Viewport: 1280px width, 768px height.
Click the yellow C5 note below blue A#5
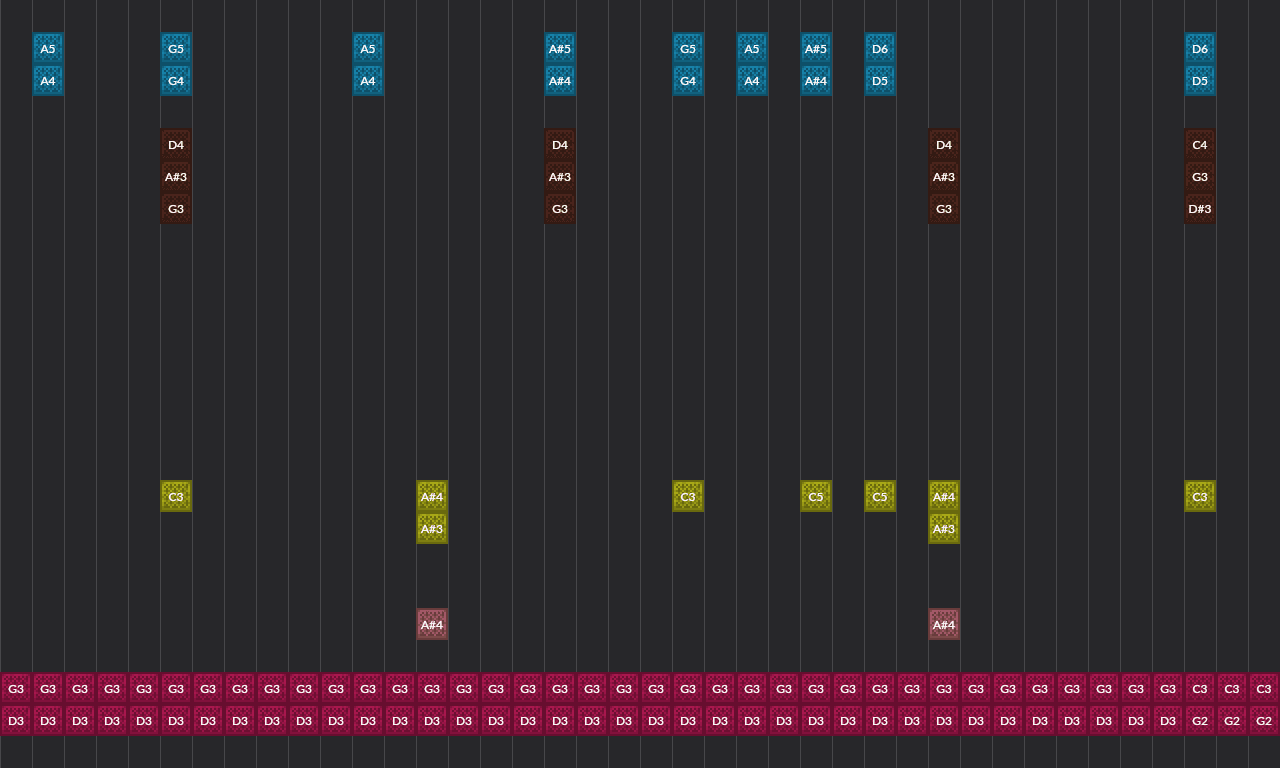pos(816,497)
